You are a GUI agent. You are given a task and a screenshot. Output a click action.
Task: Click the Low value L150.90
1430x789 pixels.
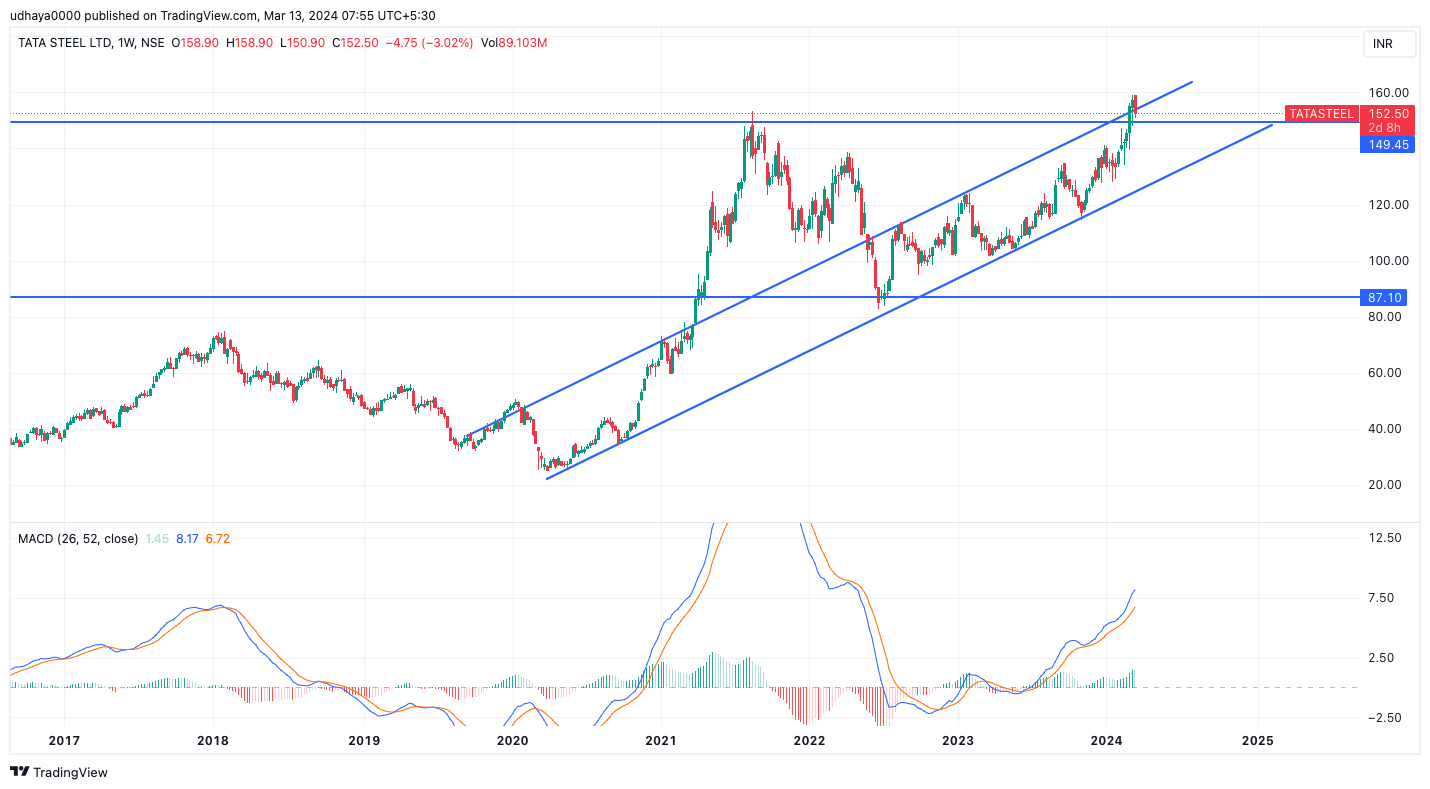[302, 43]
